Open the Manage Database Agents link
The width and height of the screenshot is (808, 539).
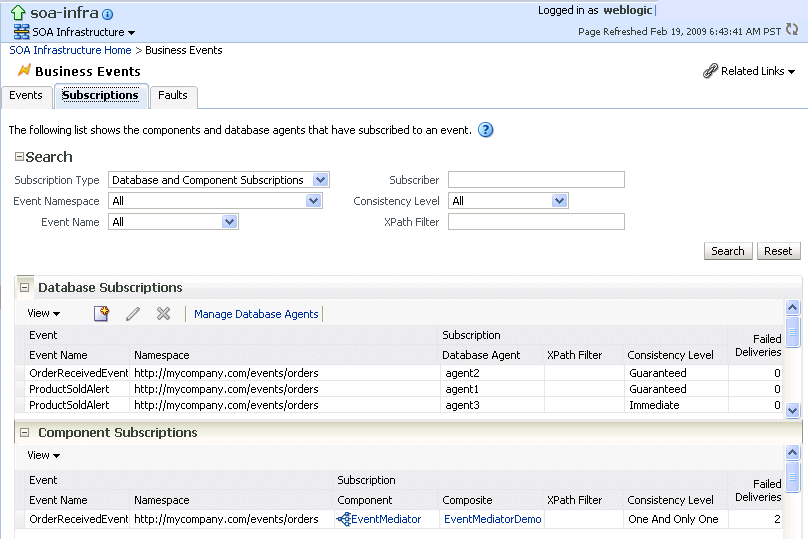256,314
